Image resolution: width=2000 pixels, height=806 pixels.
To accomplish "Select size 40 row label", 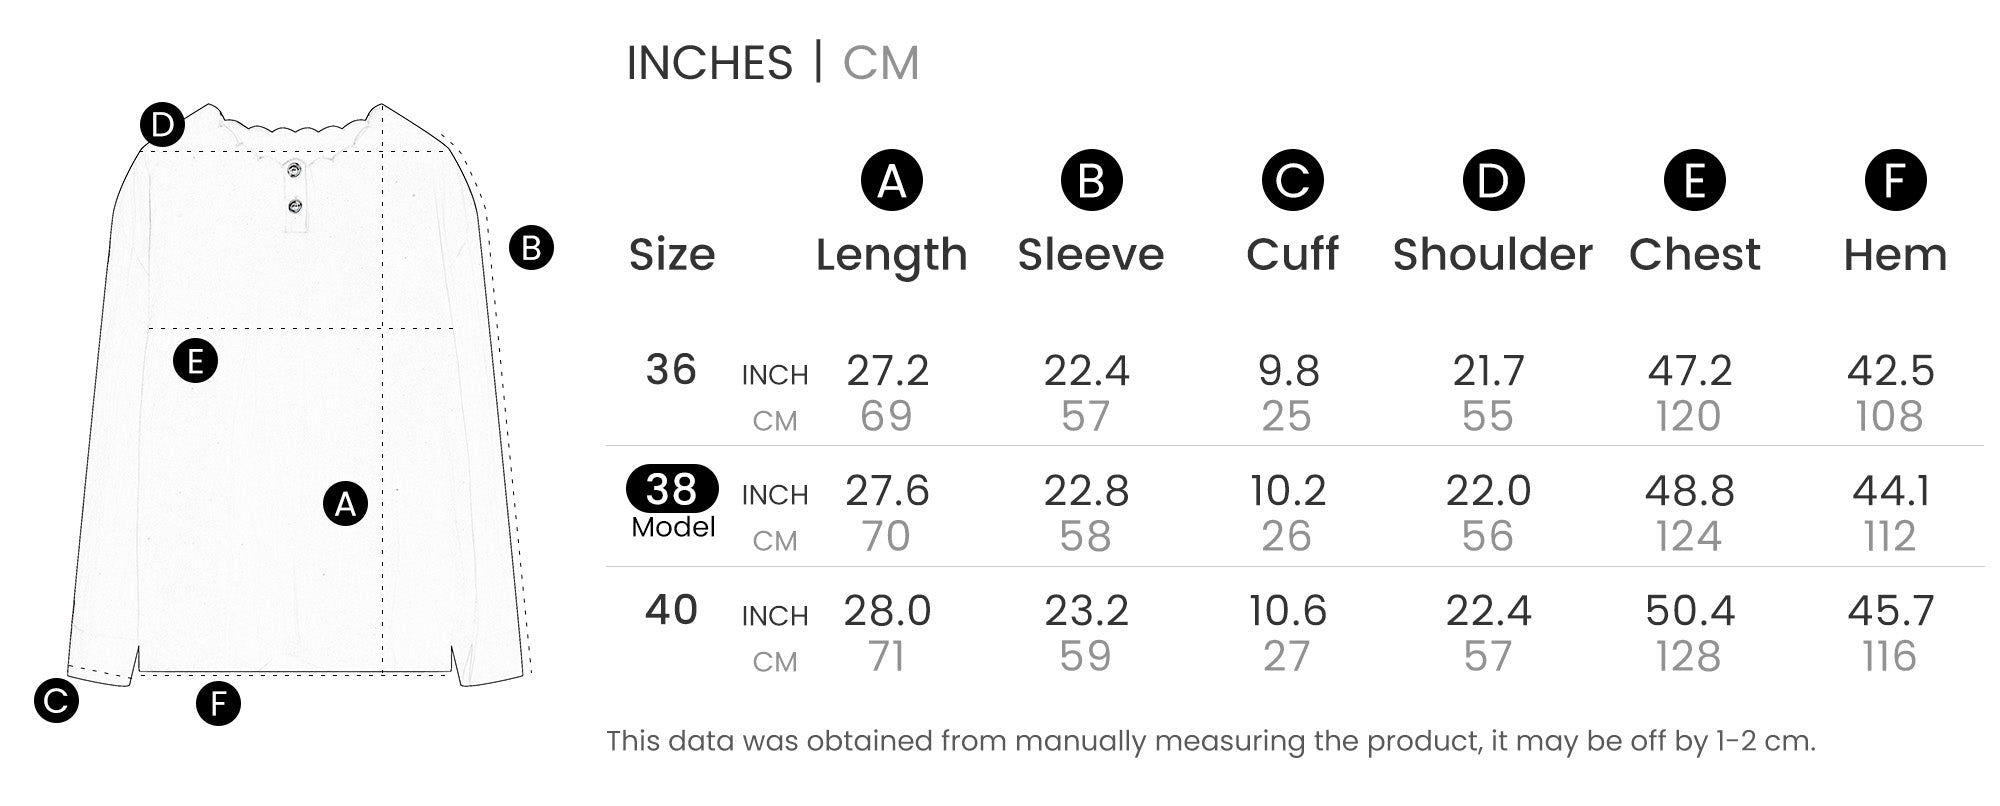I will [x=671, y=610].
